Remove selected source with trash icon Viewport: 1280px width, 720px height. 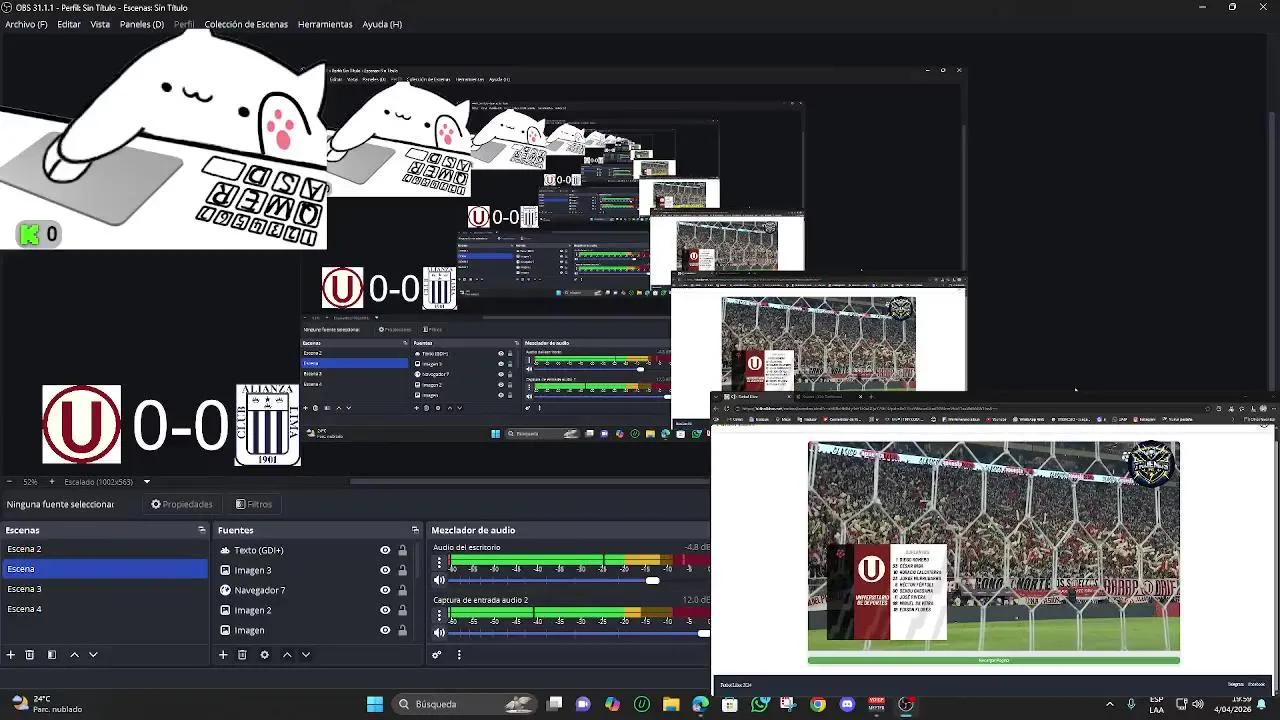tap(242, 655)
